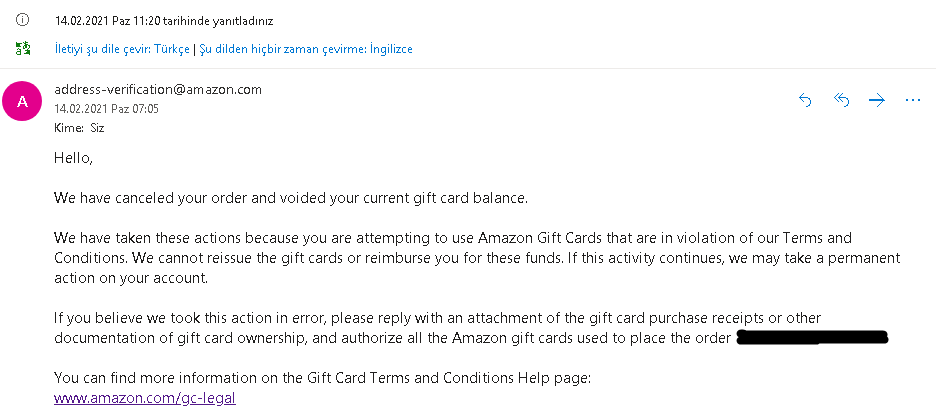936x413 pixels.
Task: Click the "We have canceled your order" sentence
Action: pos(290,198)
